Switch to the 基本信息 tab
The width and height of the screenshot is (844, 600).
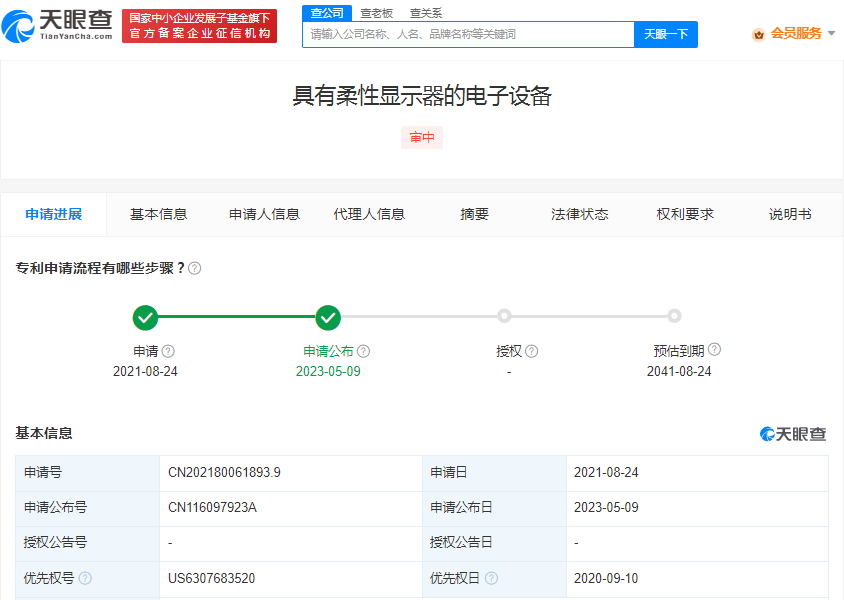[158, 214]
